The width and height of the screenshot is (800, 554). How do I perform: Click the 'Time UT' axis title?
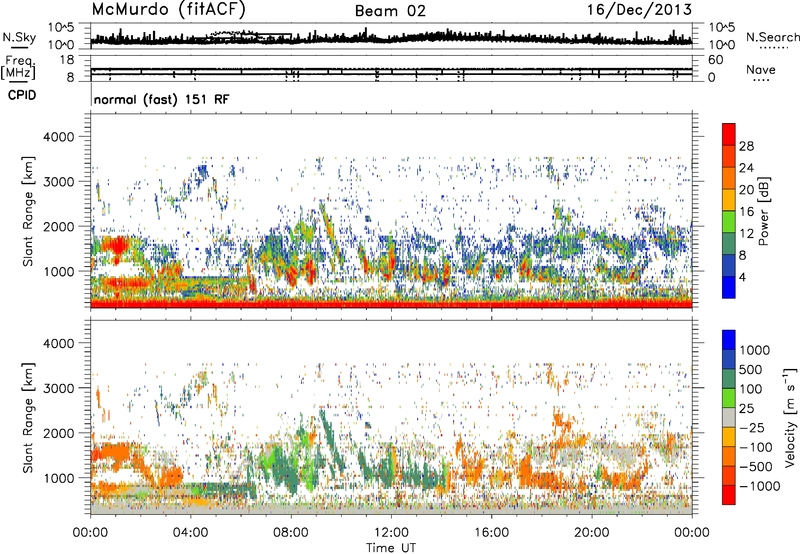coord(391,547)
